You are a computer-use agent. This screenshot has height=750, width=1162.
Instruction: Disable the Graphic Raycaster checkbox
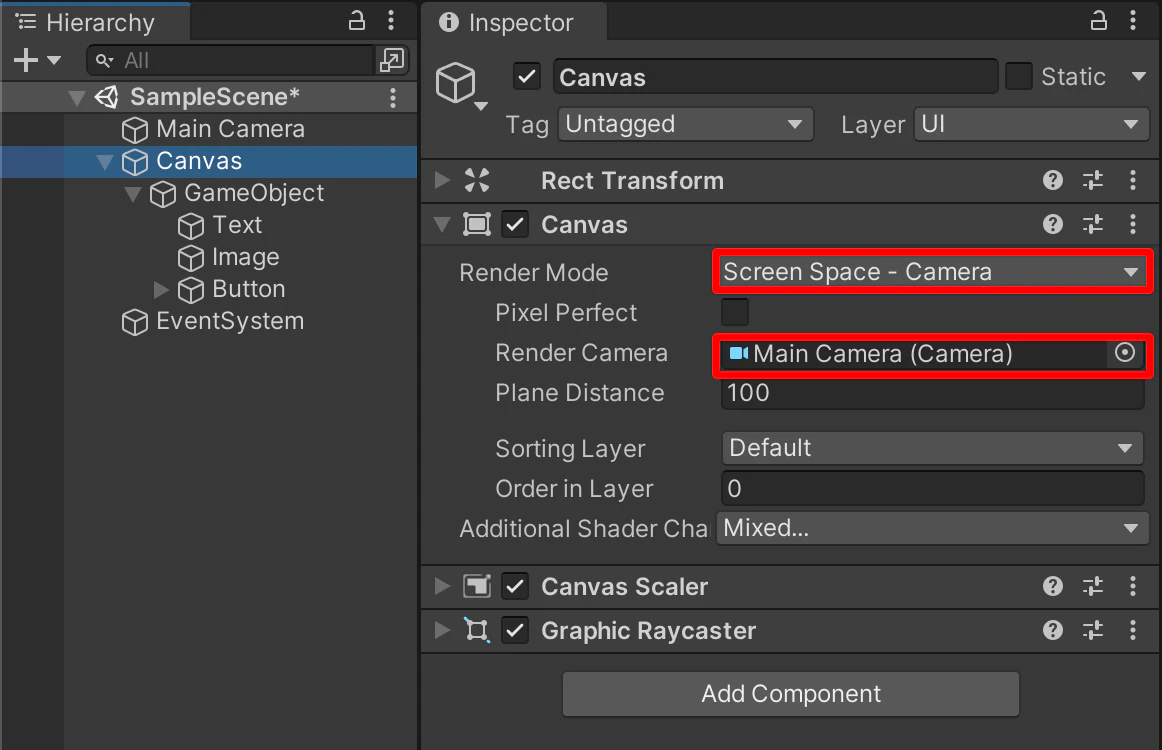pyautogui.click(x=515, y=631)
